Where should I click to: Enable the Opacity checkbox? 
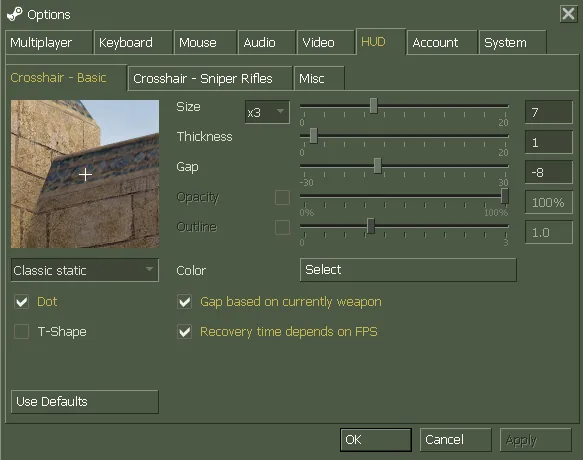pos(283,197)
